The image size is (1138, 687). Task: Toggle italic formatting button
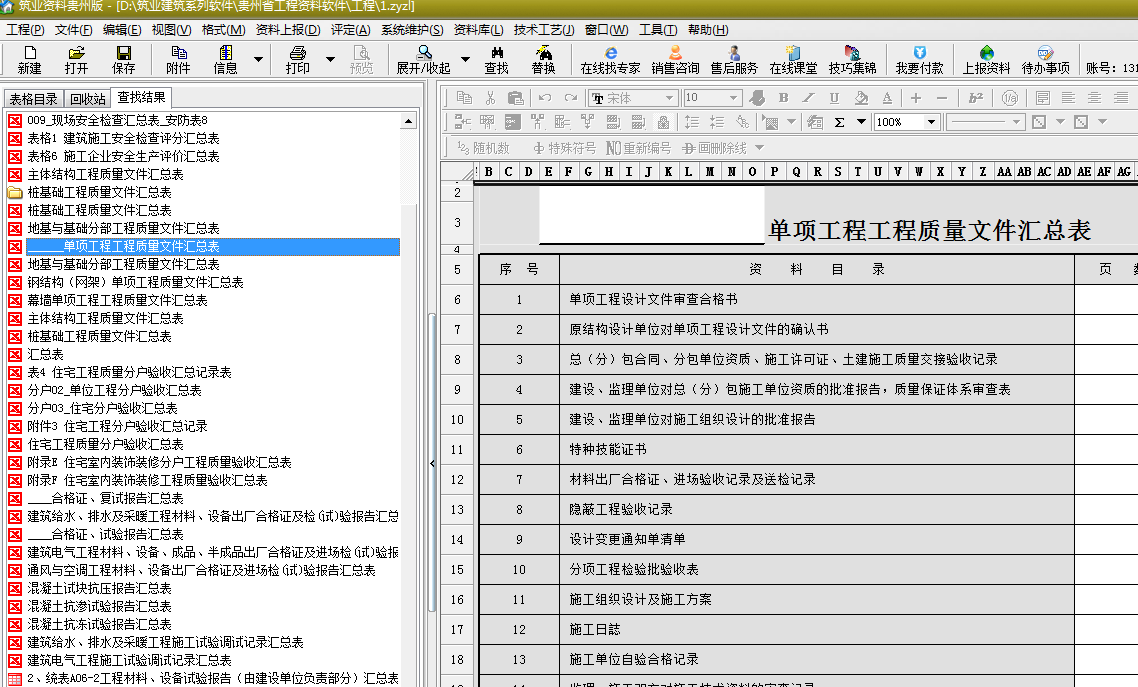coord(809,98)
